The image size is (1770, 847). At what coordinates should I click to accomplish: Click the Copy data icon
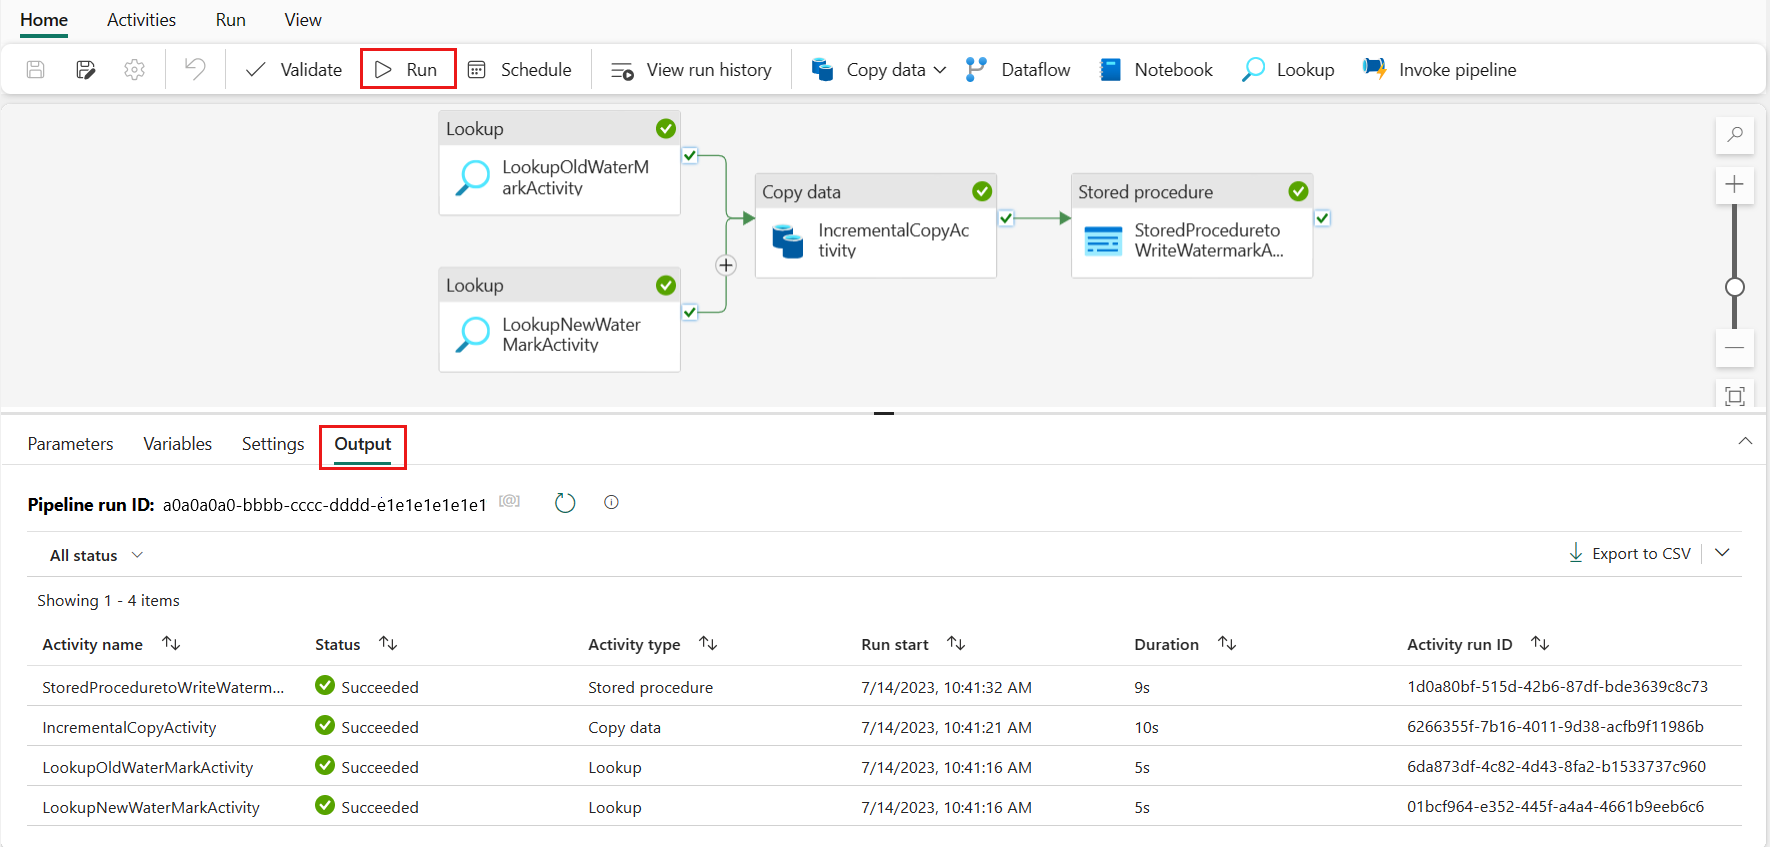pos(823,70)
